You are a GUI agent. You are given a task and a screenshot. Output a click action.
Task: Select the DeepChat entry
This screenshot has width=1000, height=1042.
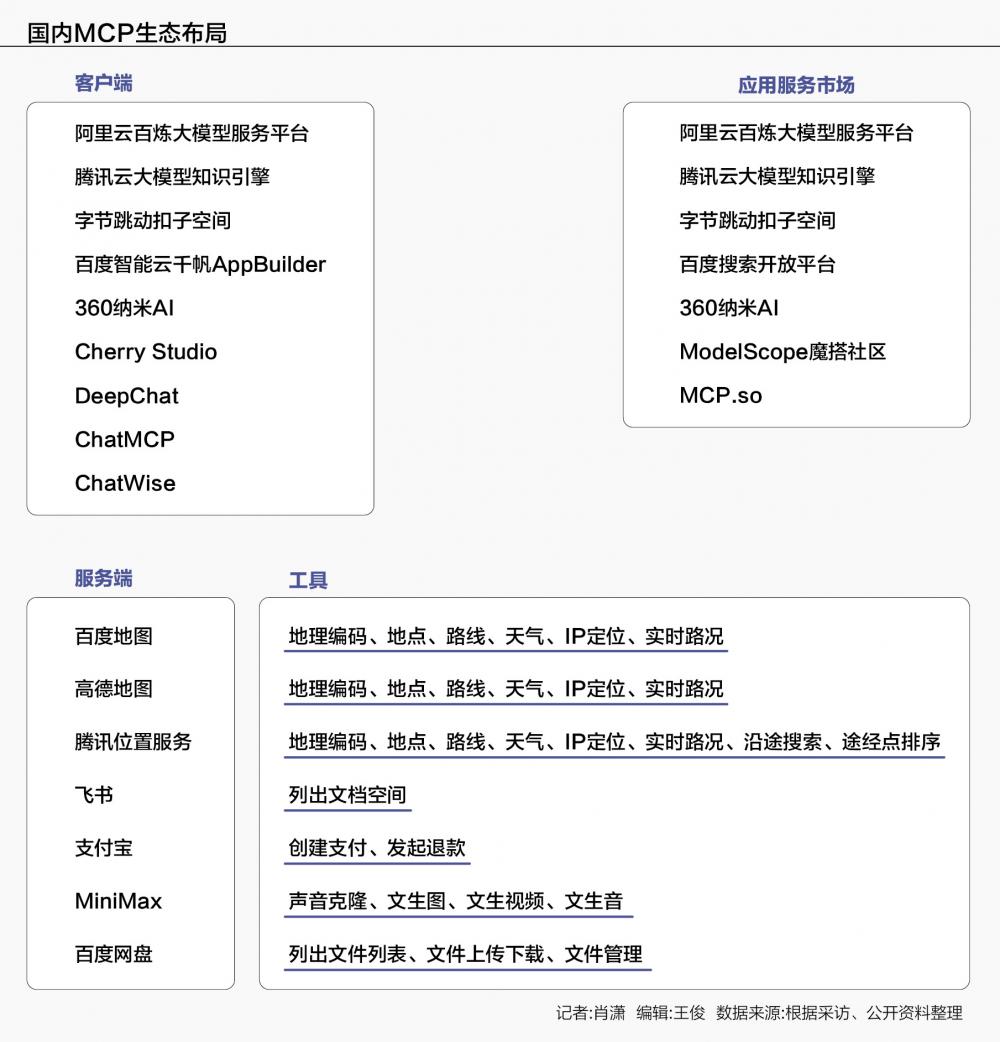point(126,396)
